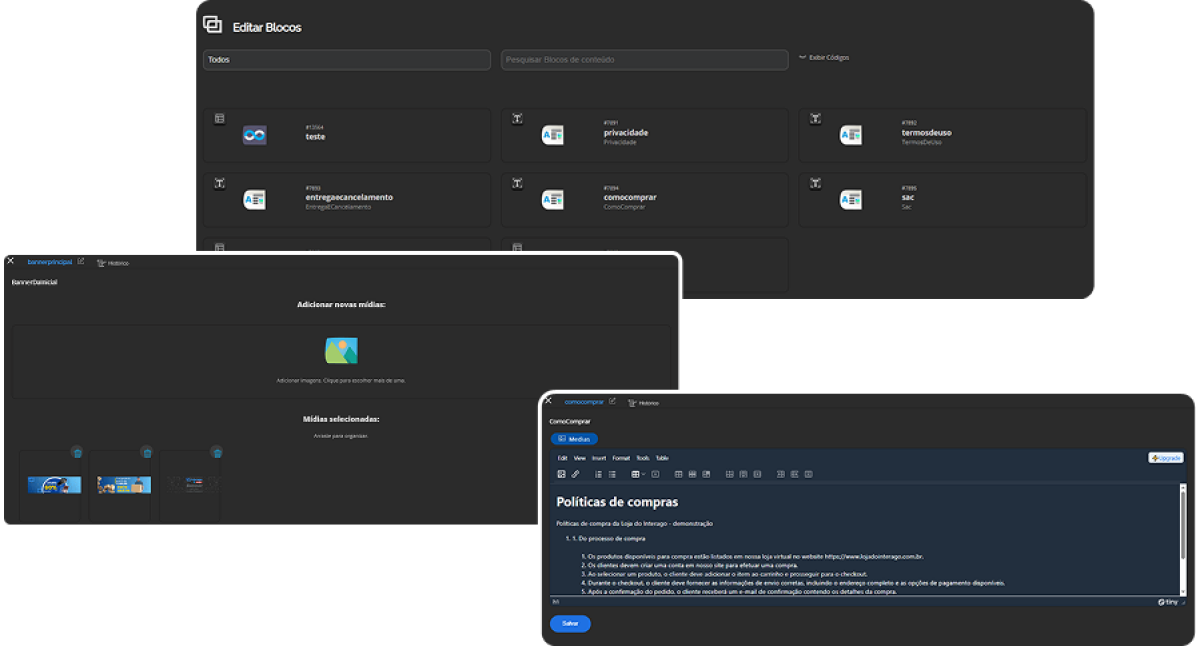Click edit icon next to comocomprar title
The width and height of the screenshot is (1200, 650).
click(x=613, y=402)
